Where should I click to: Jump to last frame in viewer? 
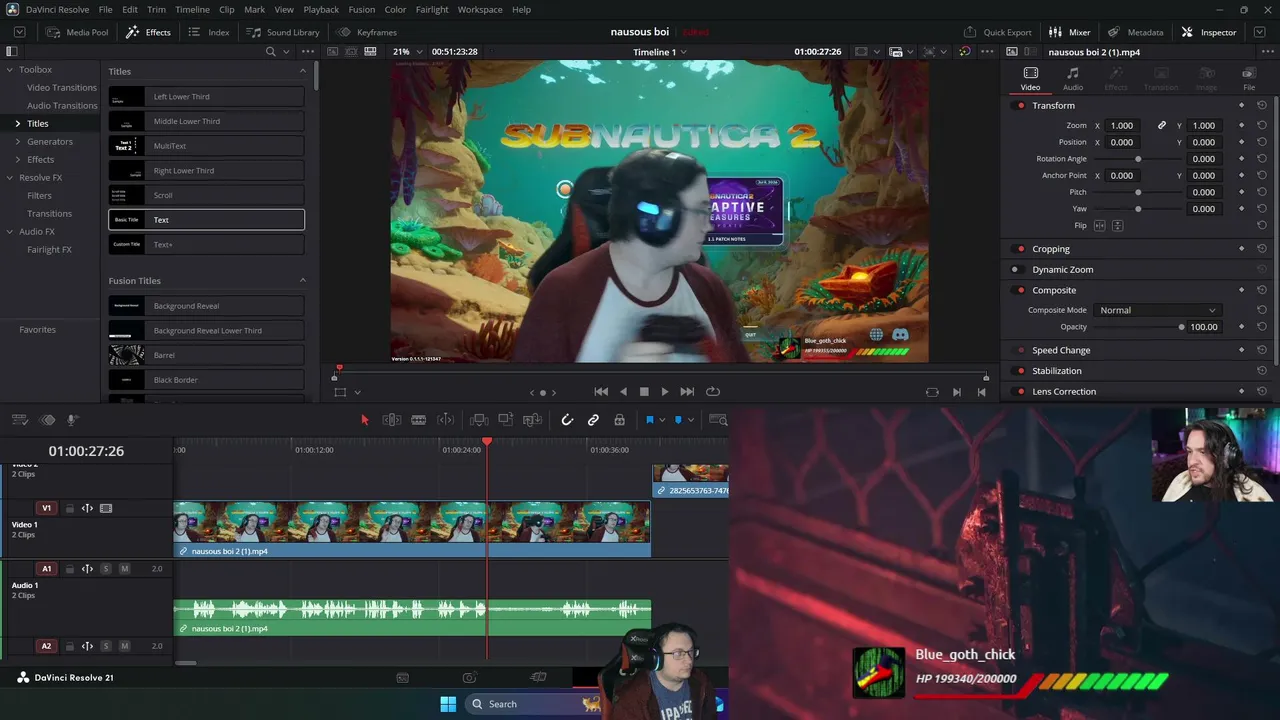[687, 392]
